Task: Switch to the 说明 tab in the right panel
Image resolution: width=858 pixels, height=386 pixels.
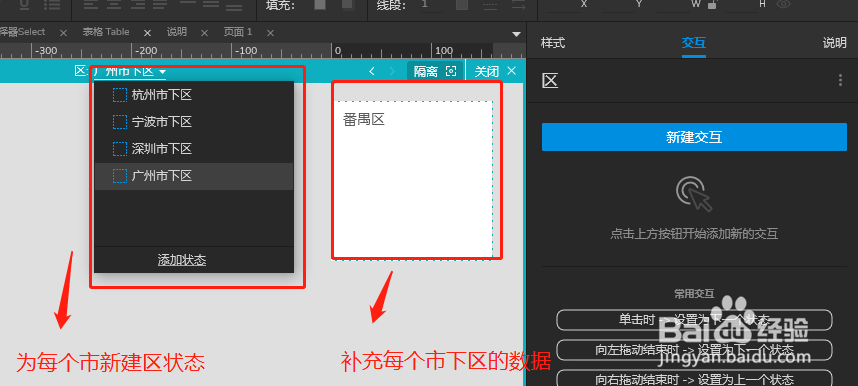Action: click(x=834, y=43)
